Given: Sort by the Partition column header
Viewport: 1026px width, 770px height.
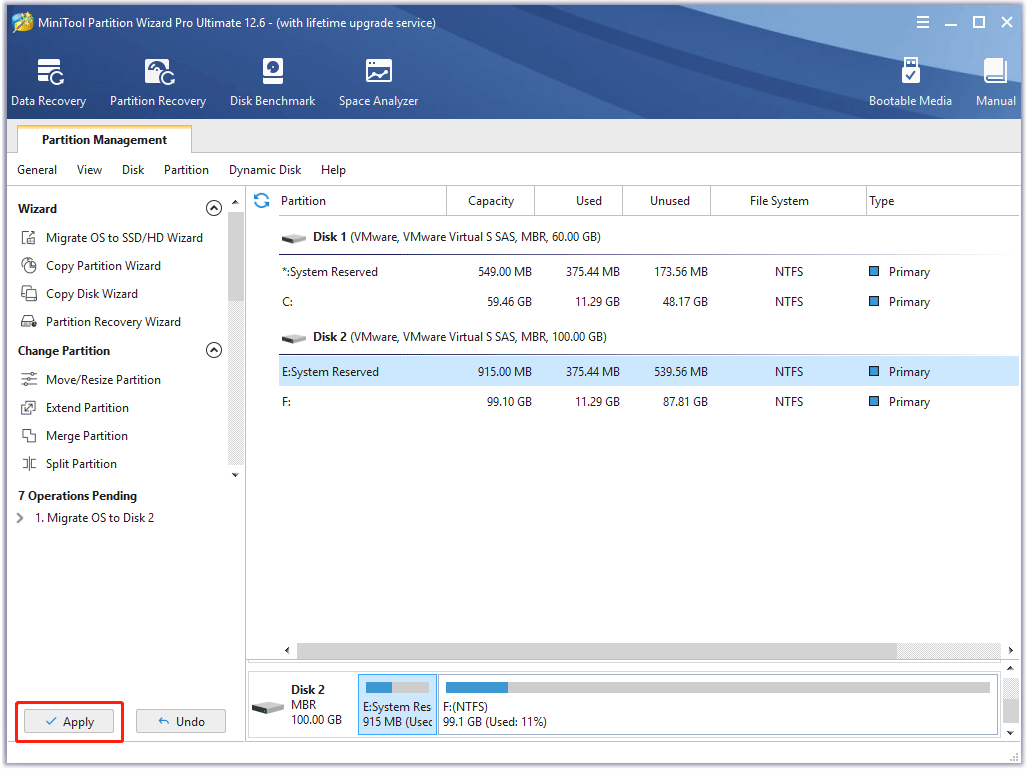Looking at the screenshot, I should tap(361, 201).
